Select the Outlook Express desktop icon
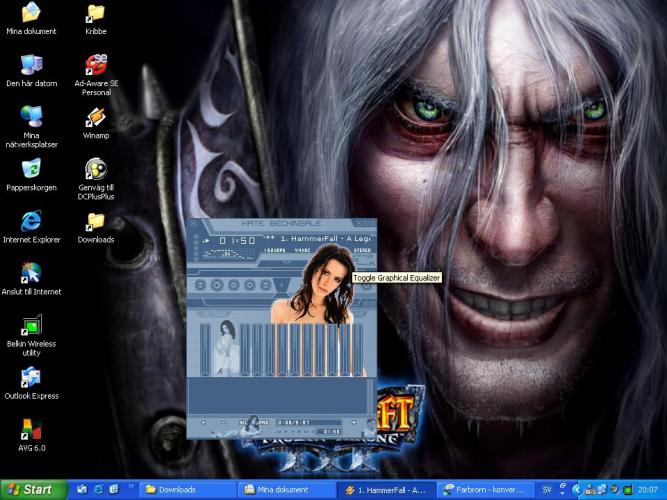This screenshot has height=500, width=667. (31, 378)
